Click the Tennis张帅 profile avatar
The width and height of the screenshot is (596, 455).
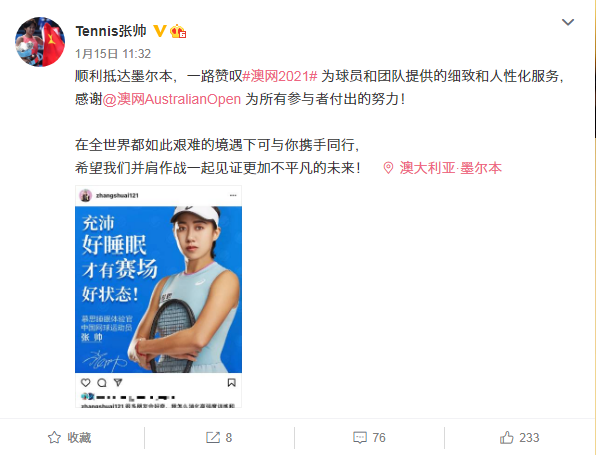40,42
